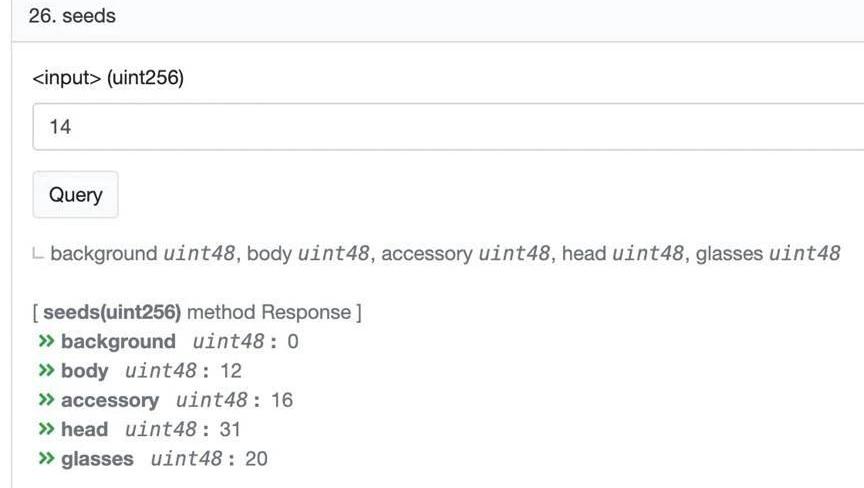
Task: Click the body result value 12
Action: [x=231, y=371]
